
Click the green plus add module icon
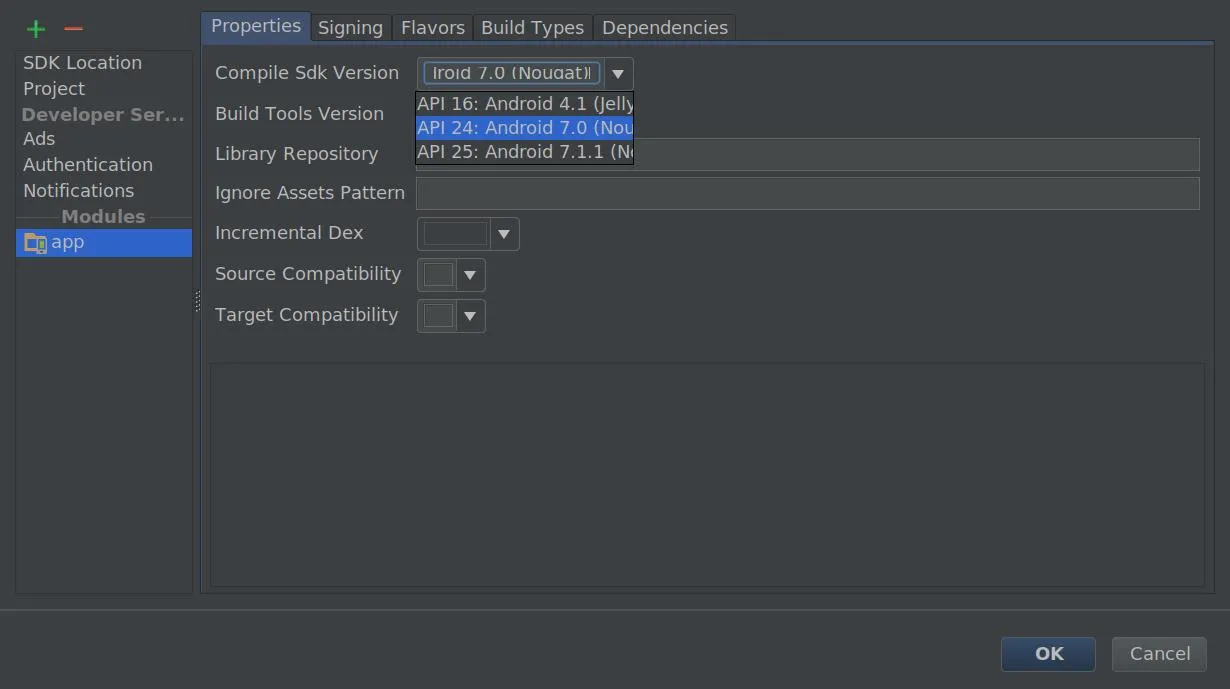(36, 29)
